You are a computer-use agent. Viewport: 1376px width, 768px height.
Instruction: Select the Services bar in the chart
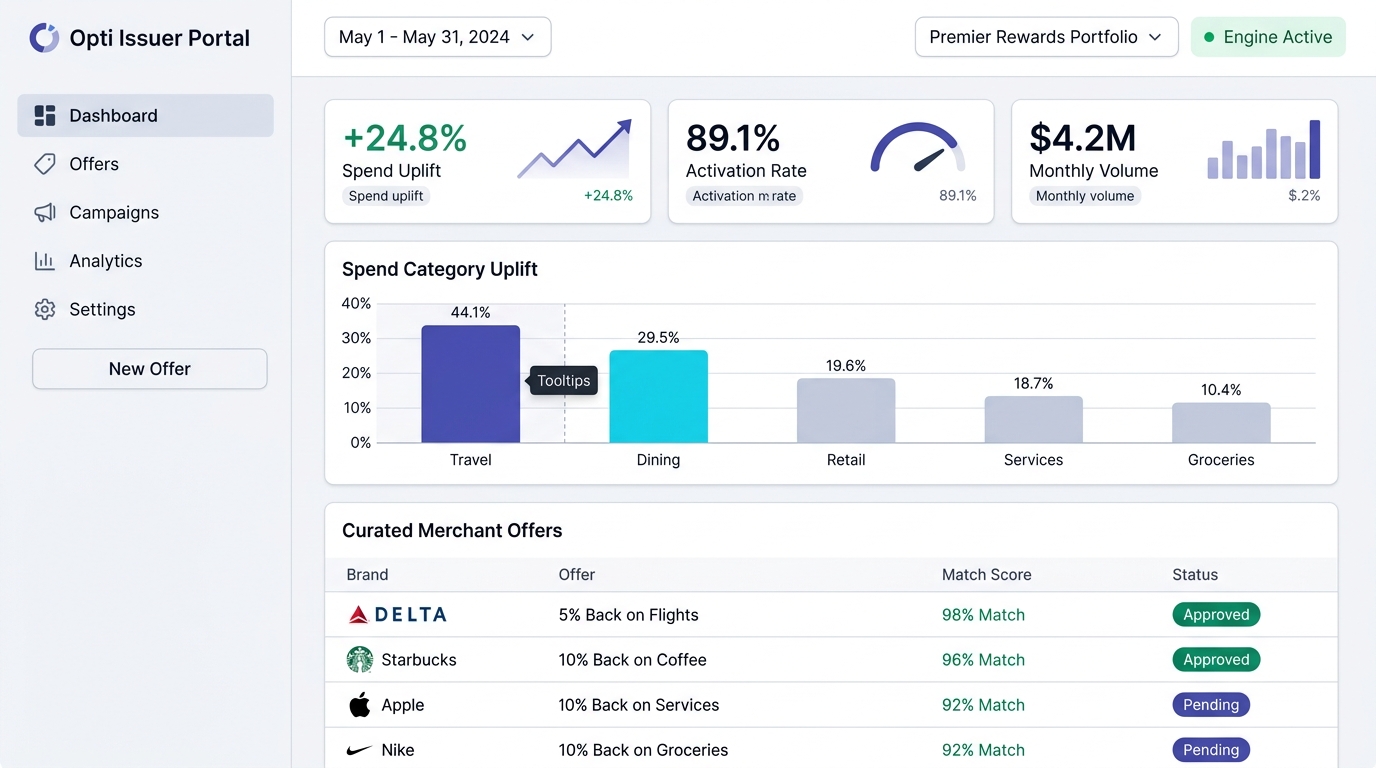(x=1033, y=419)
